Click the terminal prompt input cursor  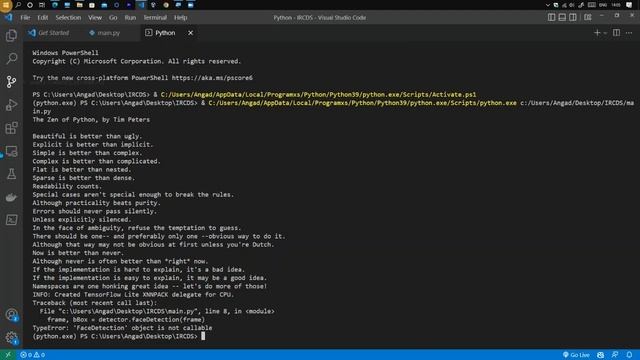[x=203, y=336]
